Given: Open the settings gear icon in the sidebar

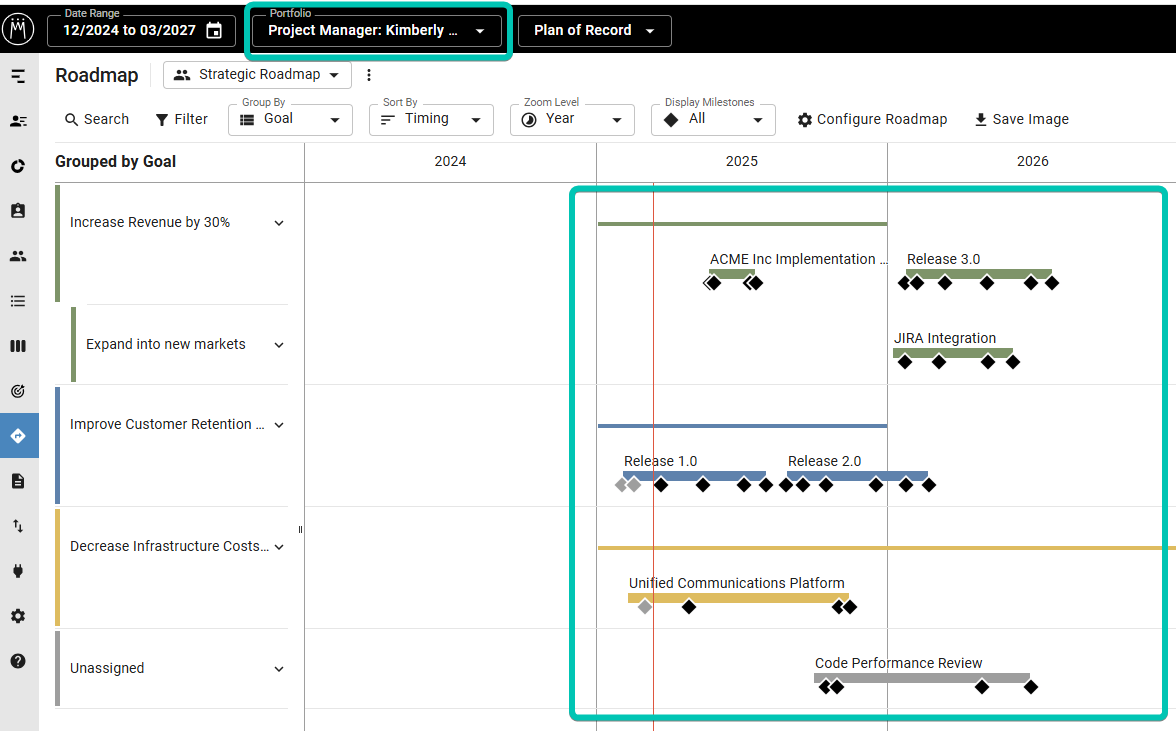Looking at the screenshot, I should click(x=18, y=616).
